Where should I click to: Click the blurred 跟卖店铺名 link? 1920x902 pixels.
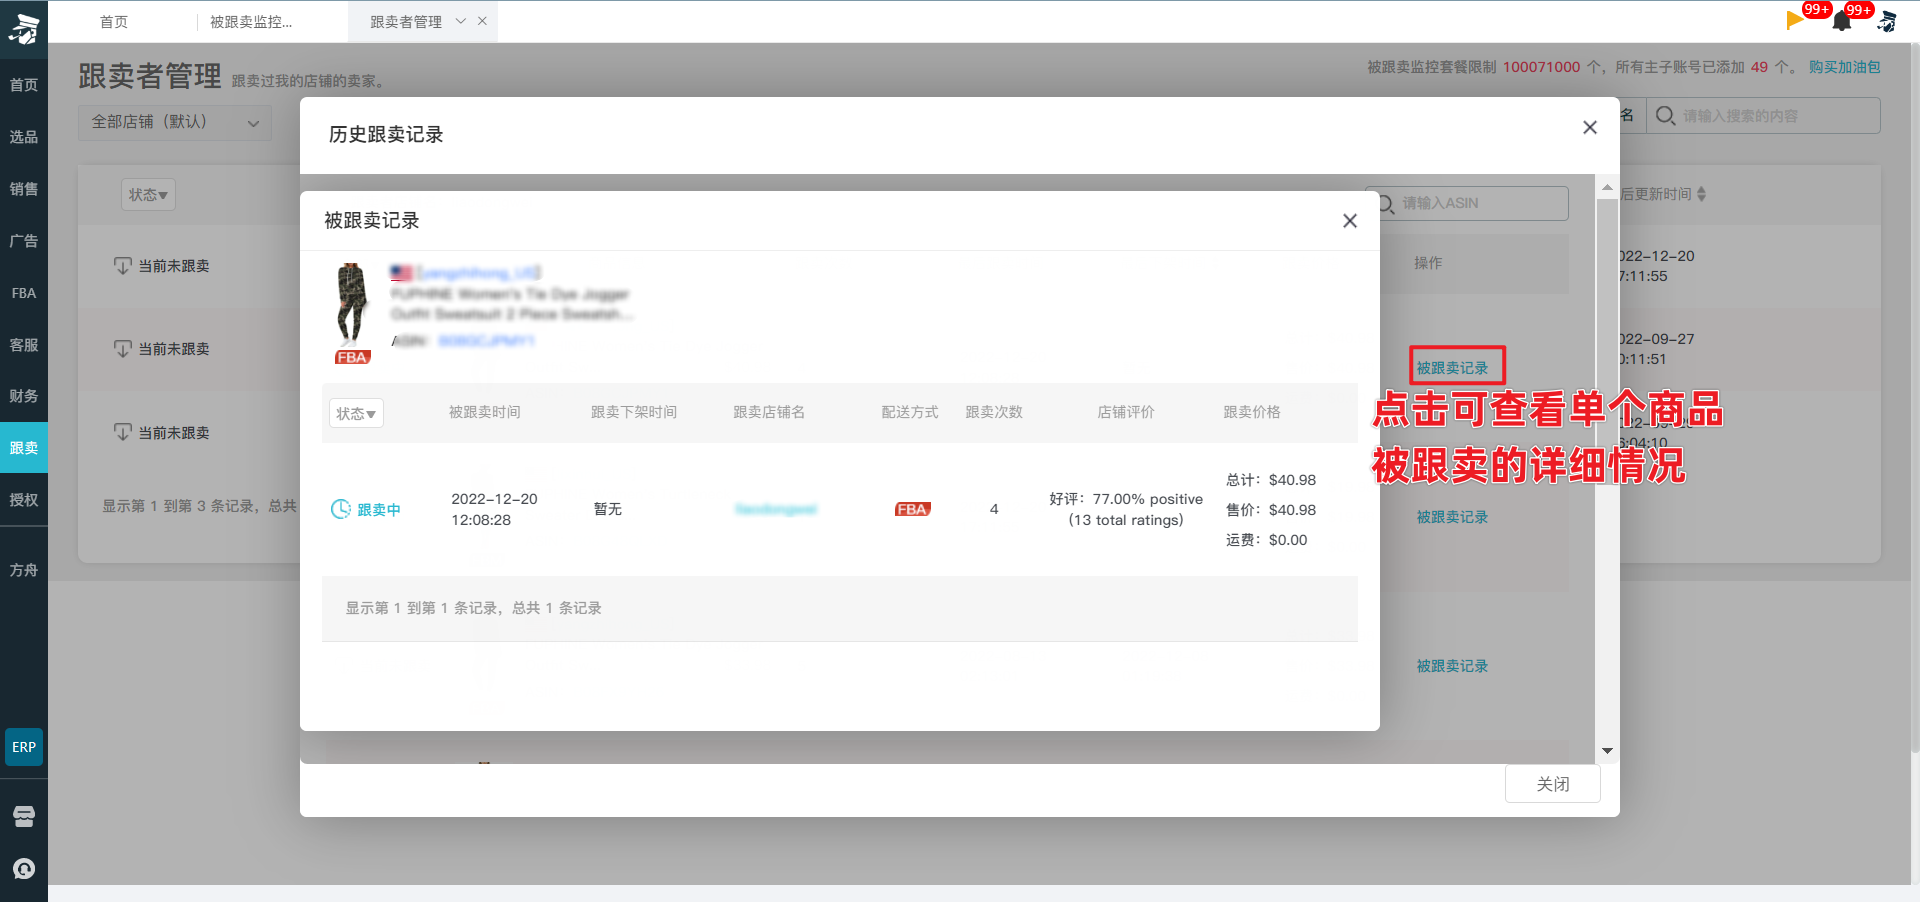pos(776,509)
